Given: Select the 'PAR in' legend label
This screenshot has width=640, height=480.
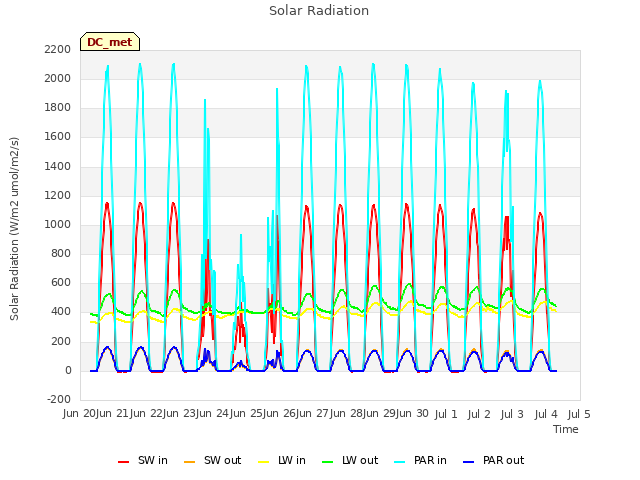Looking at the screenshot, I should 430,460.
